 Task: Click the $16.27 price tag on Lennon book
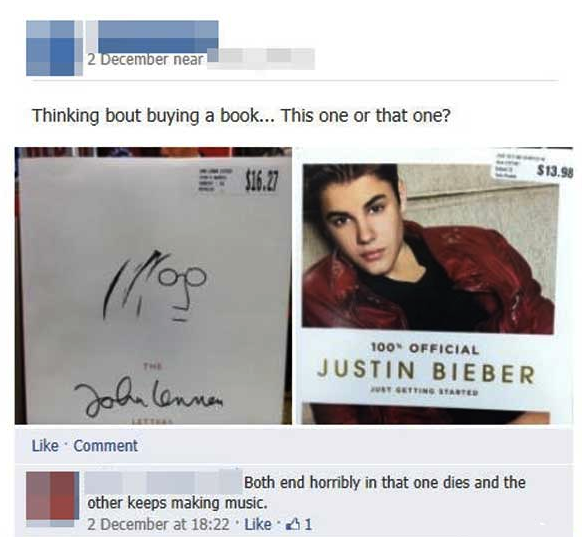[x=262, y=180]
